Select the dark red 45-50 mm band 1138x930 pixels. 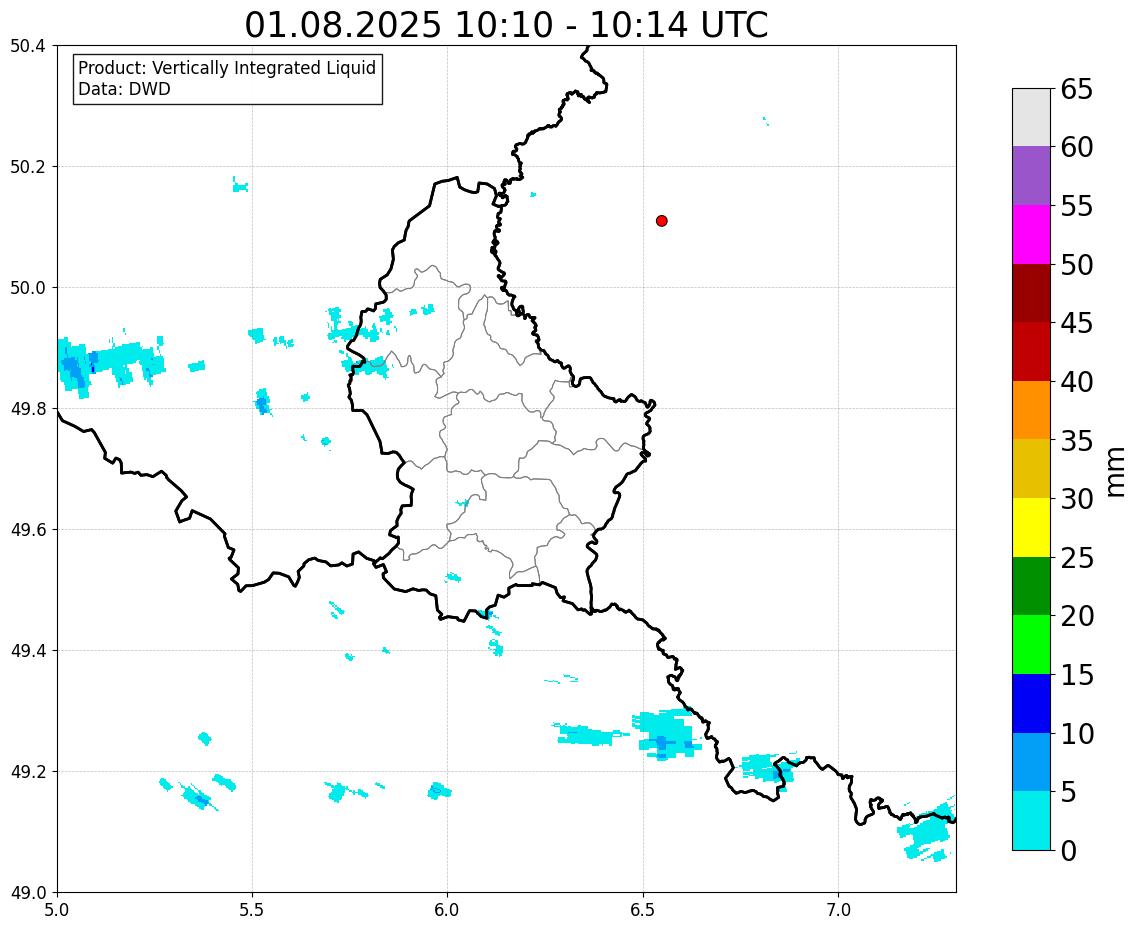[x=1031, y=293]
